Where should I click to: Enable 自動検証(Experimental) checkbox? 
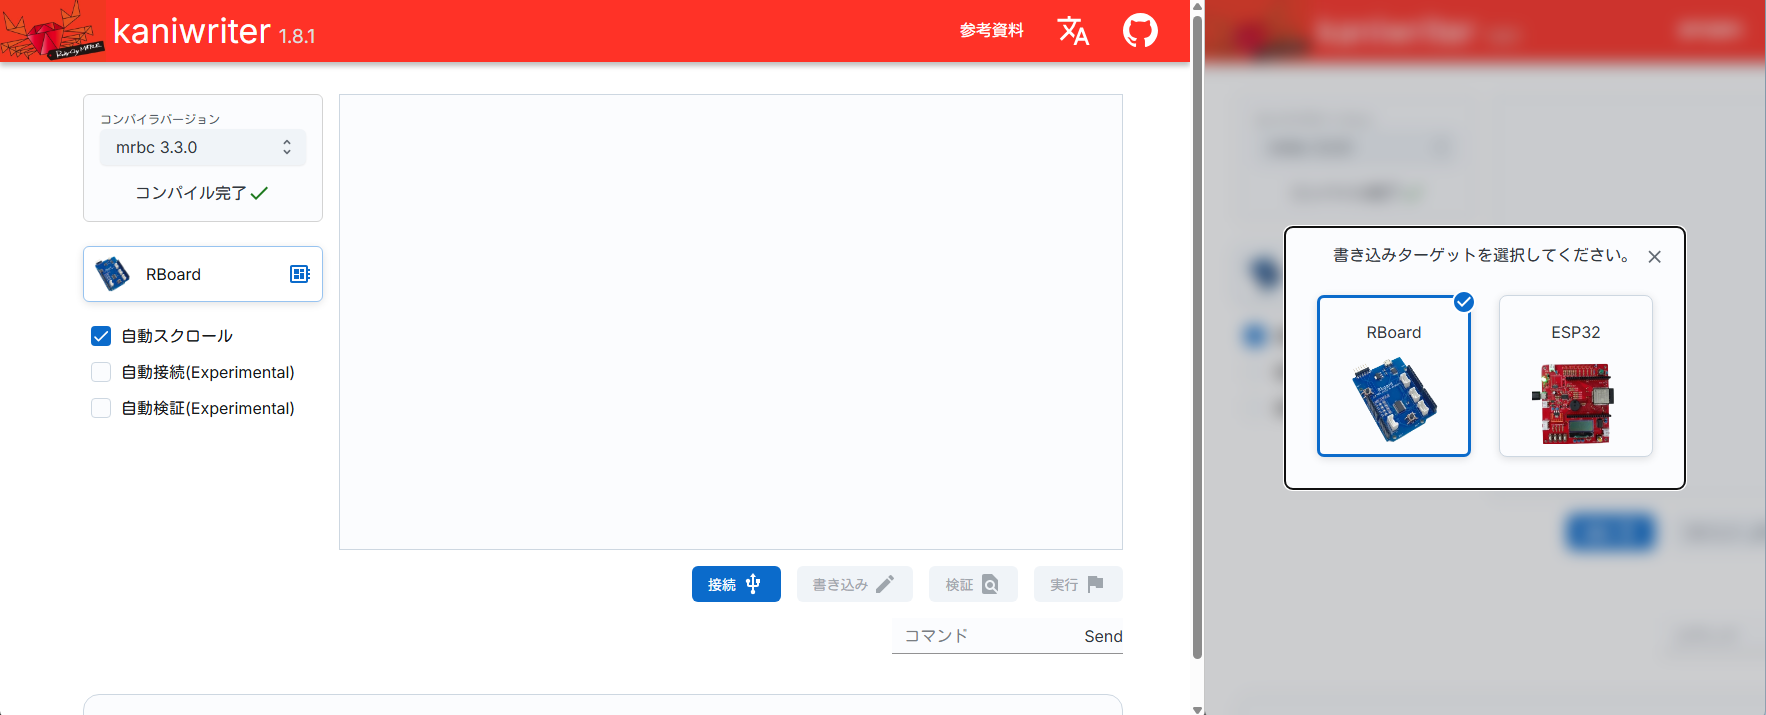101,408
